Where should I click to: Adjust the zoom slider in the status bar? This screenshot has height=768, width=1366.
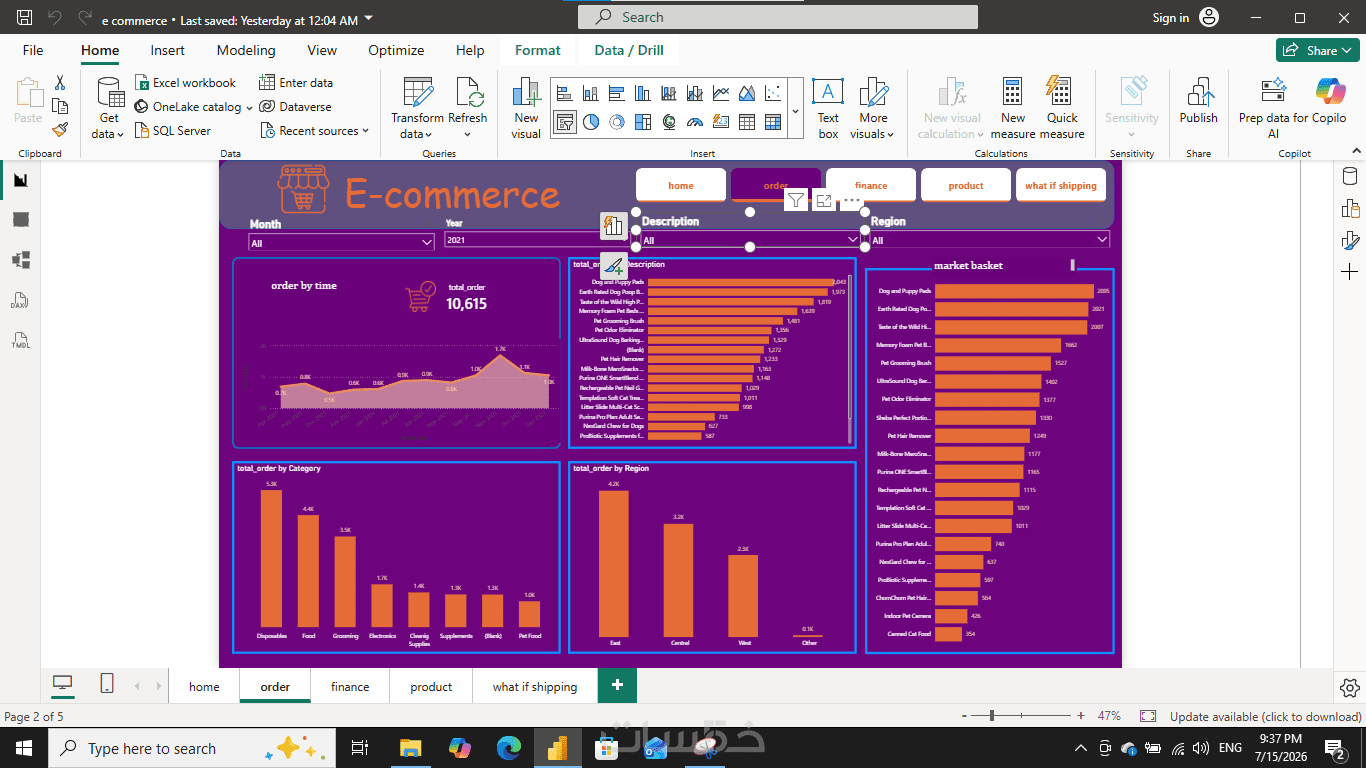coord(991,716)
